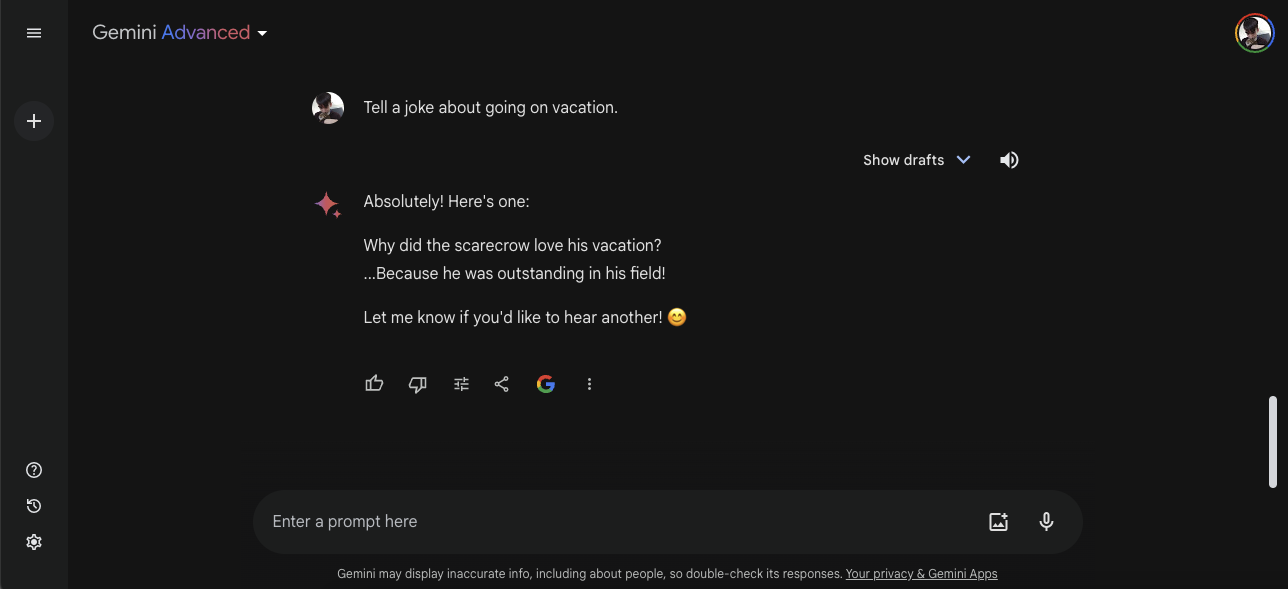Image resolution: width=1288 pixels, height=589 pixels.
Task: Open the Activity history icon
Action: 34,506
